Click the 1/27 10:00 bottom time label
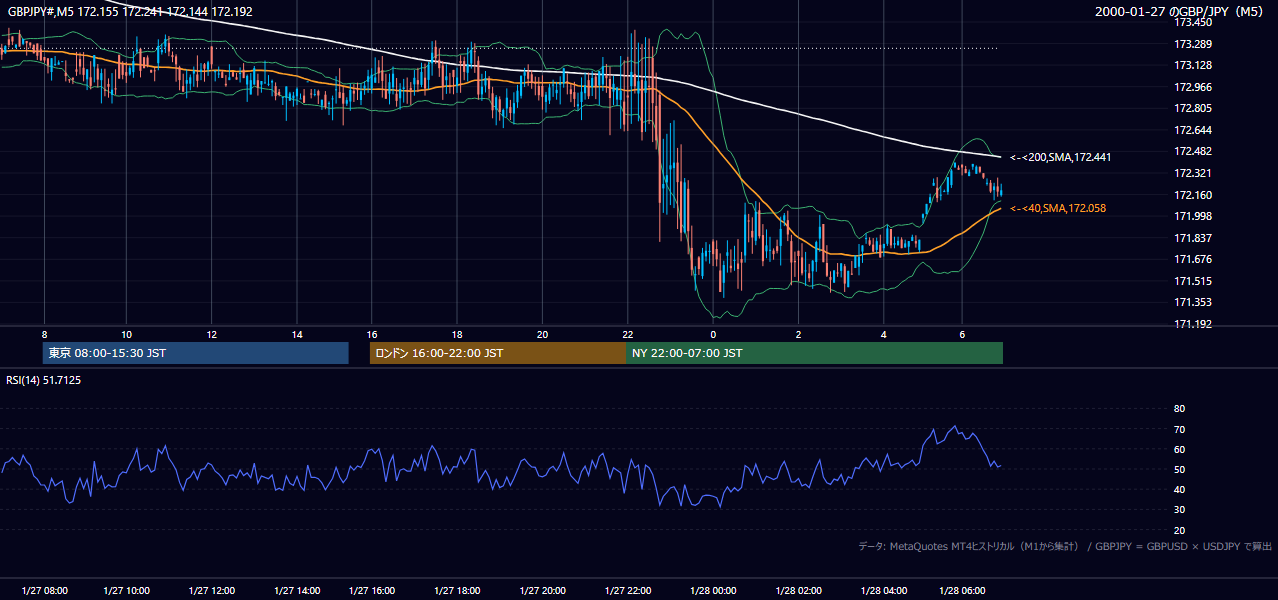Image resolution: width=1278 pixels, height=600 pixels. [x=126, y=591]
